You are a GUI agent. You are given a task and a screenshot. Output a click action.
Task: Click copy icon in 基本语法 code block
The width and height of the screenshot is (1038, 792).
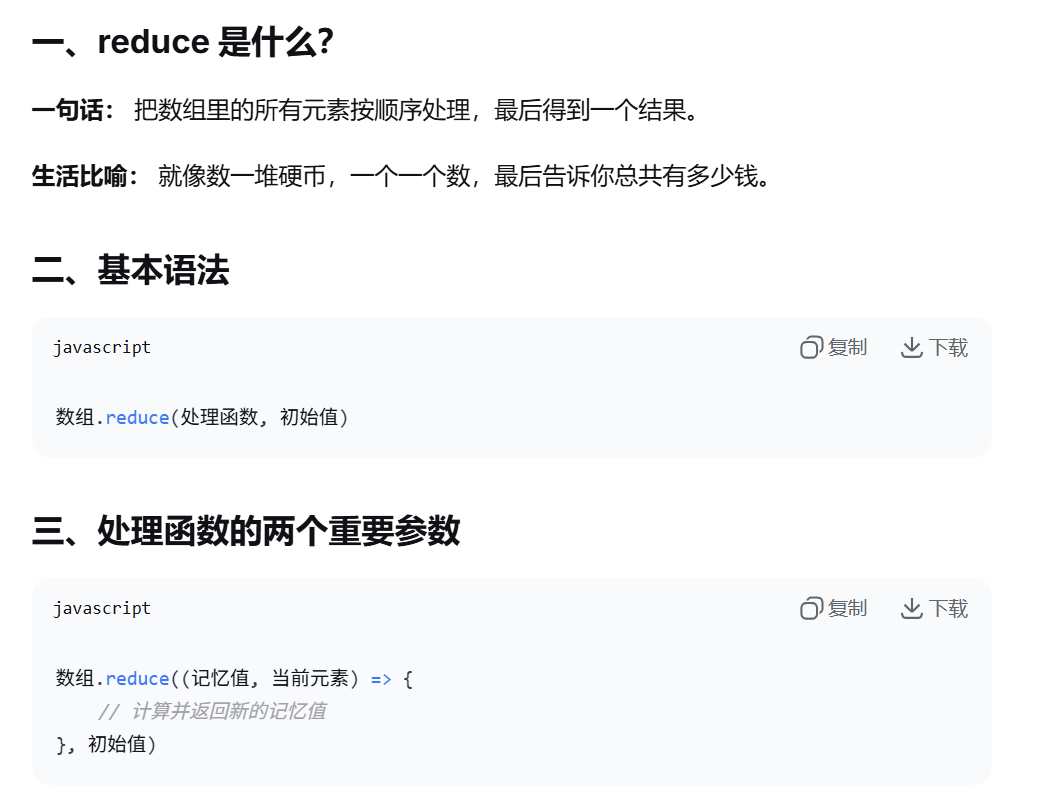point(812,348)
